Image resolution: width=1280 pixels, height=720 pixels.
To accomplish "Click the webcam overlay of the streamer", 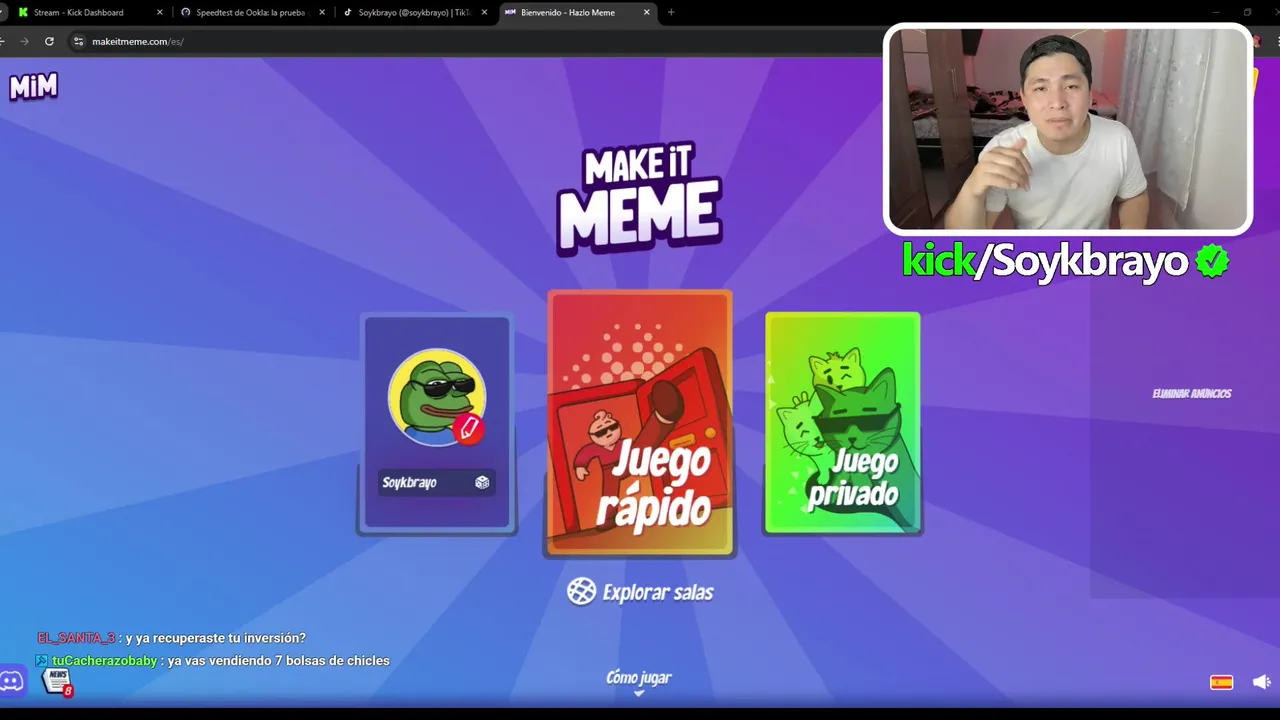I will [1068, 129].
